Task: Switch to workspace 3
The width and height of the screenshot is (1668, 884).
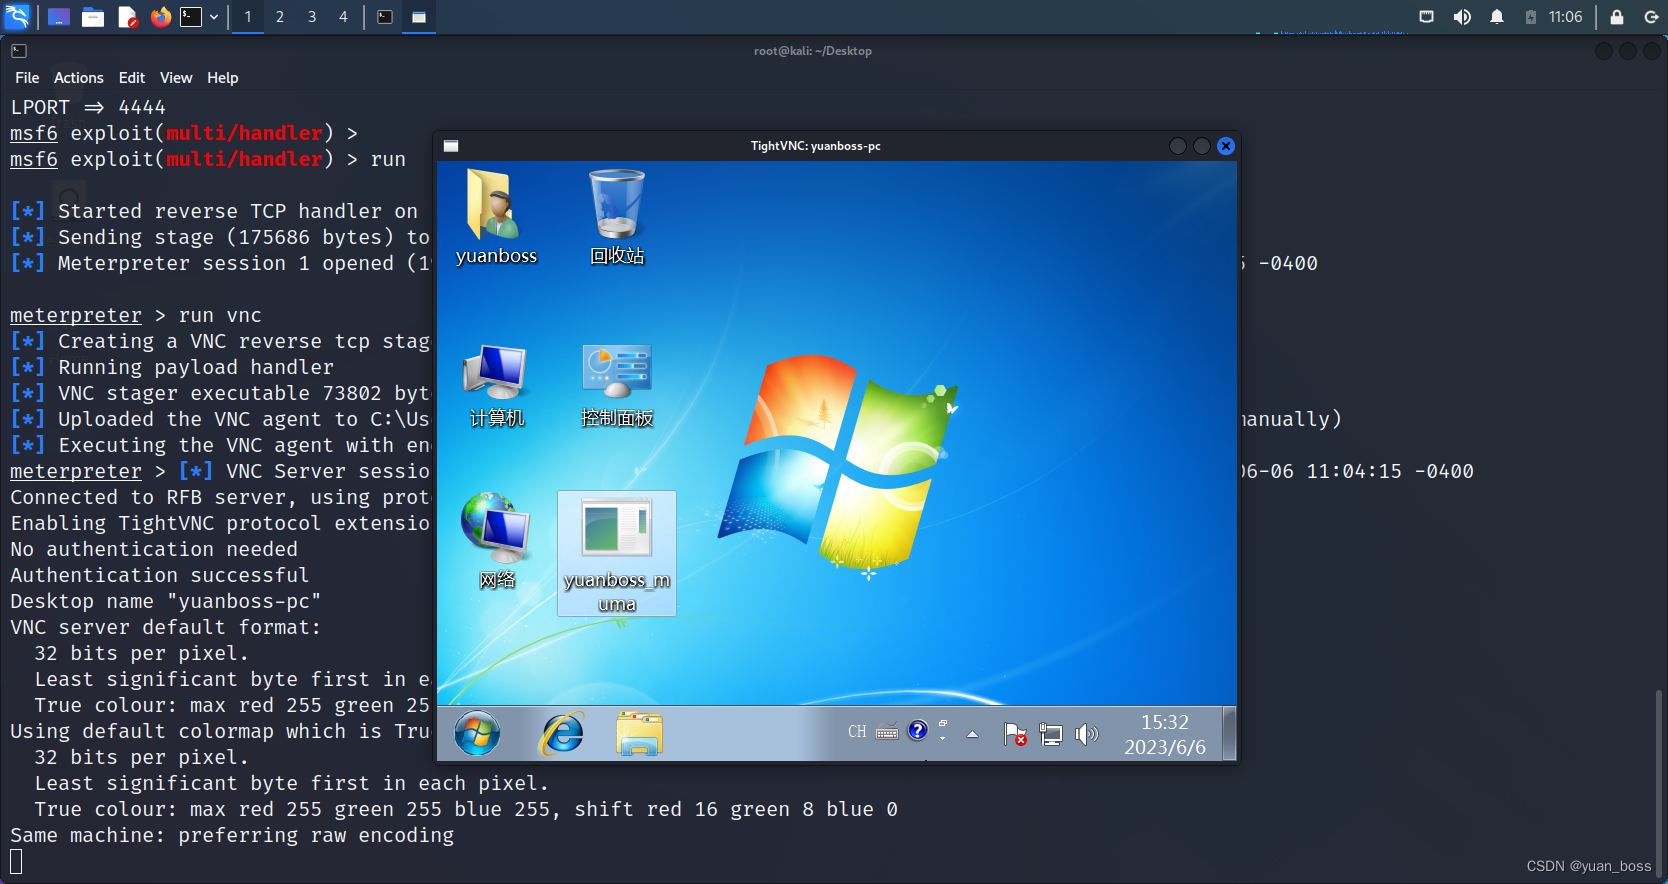Action: (312, 17)
